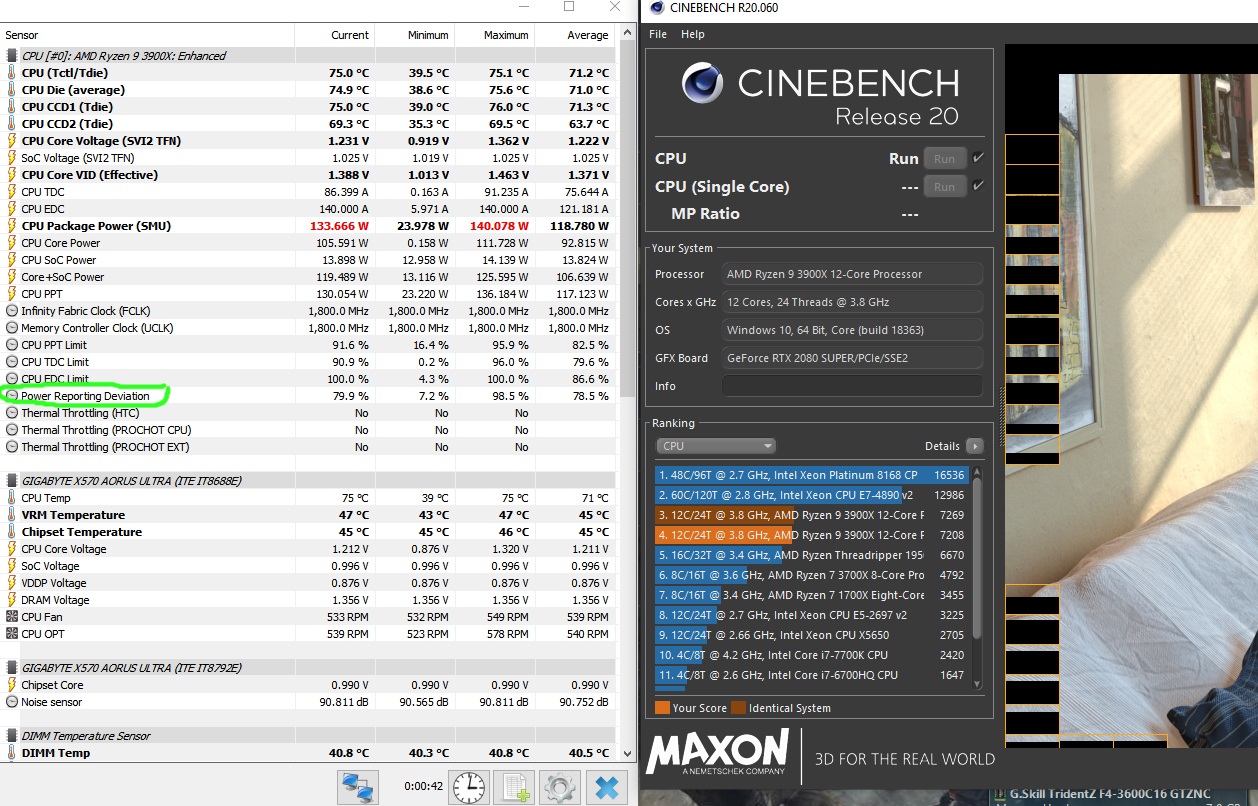Click fan icon beside CPU Fan row
1258x806 pixels.
pos(11,617)
